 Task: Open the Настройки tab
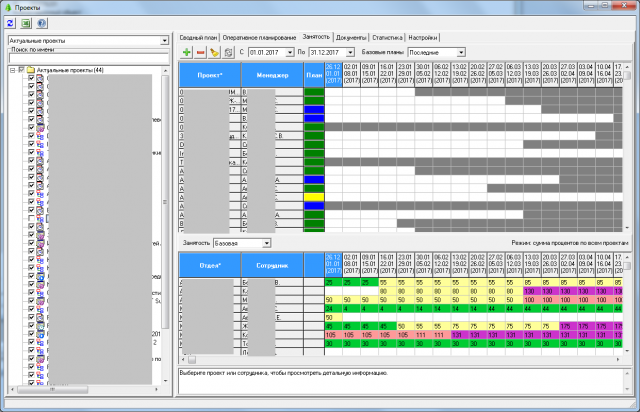[x=423, y=38]
